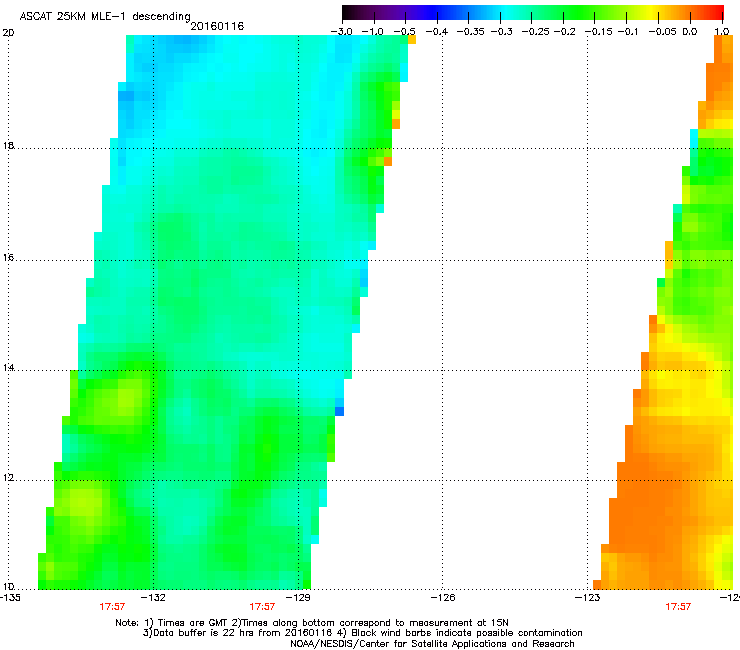Click the "-0.25" color scale label
The image size is (740, 650).
[535, 32]
